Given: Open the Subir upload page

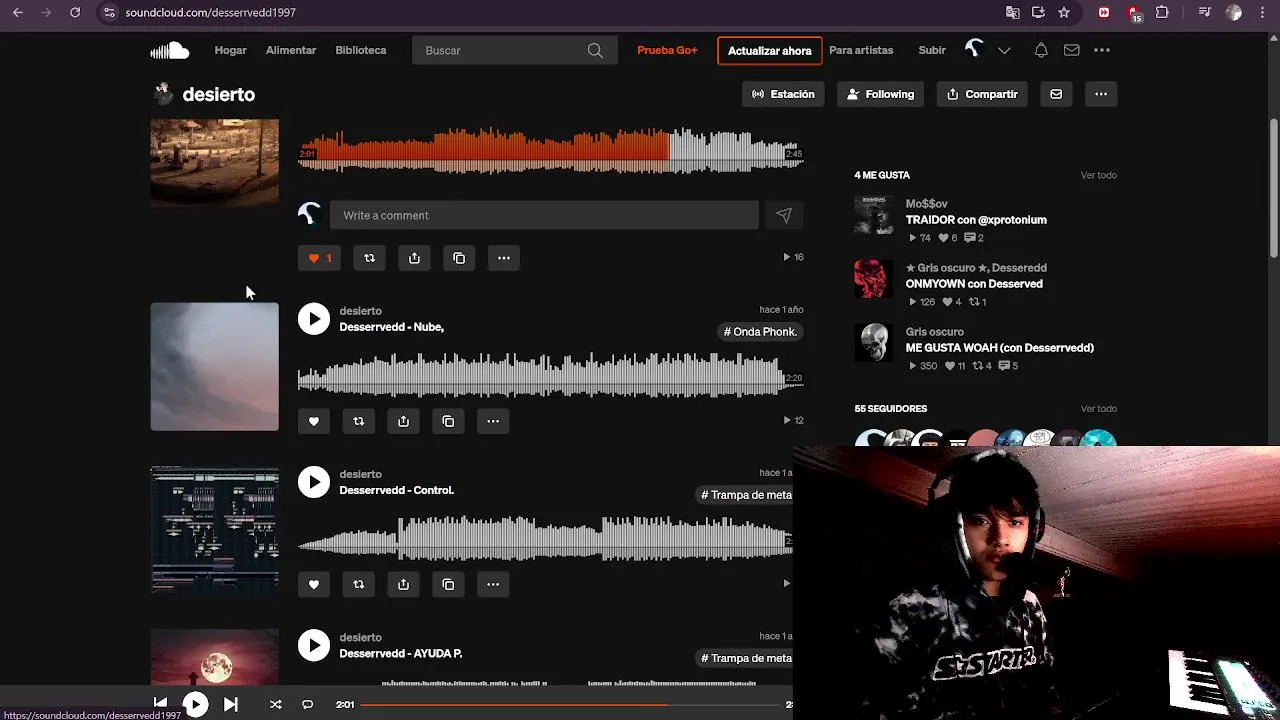Looking at the screenshot, I should pos(932,50).
